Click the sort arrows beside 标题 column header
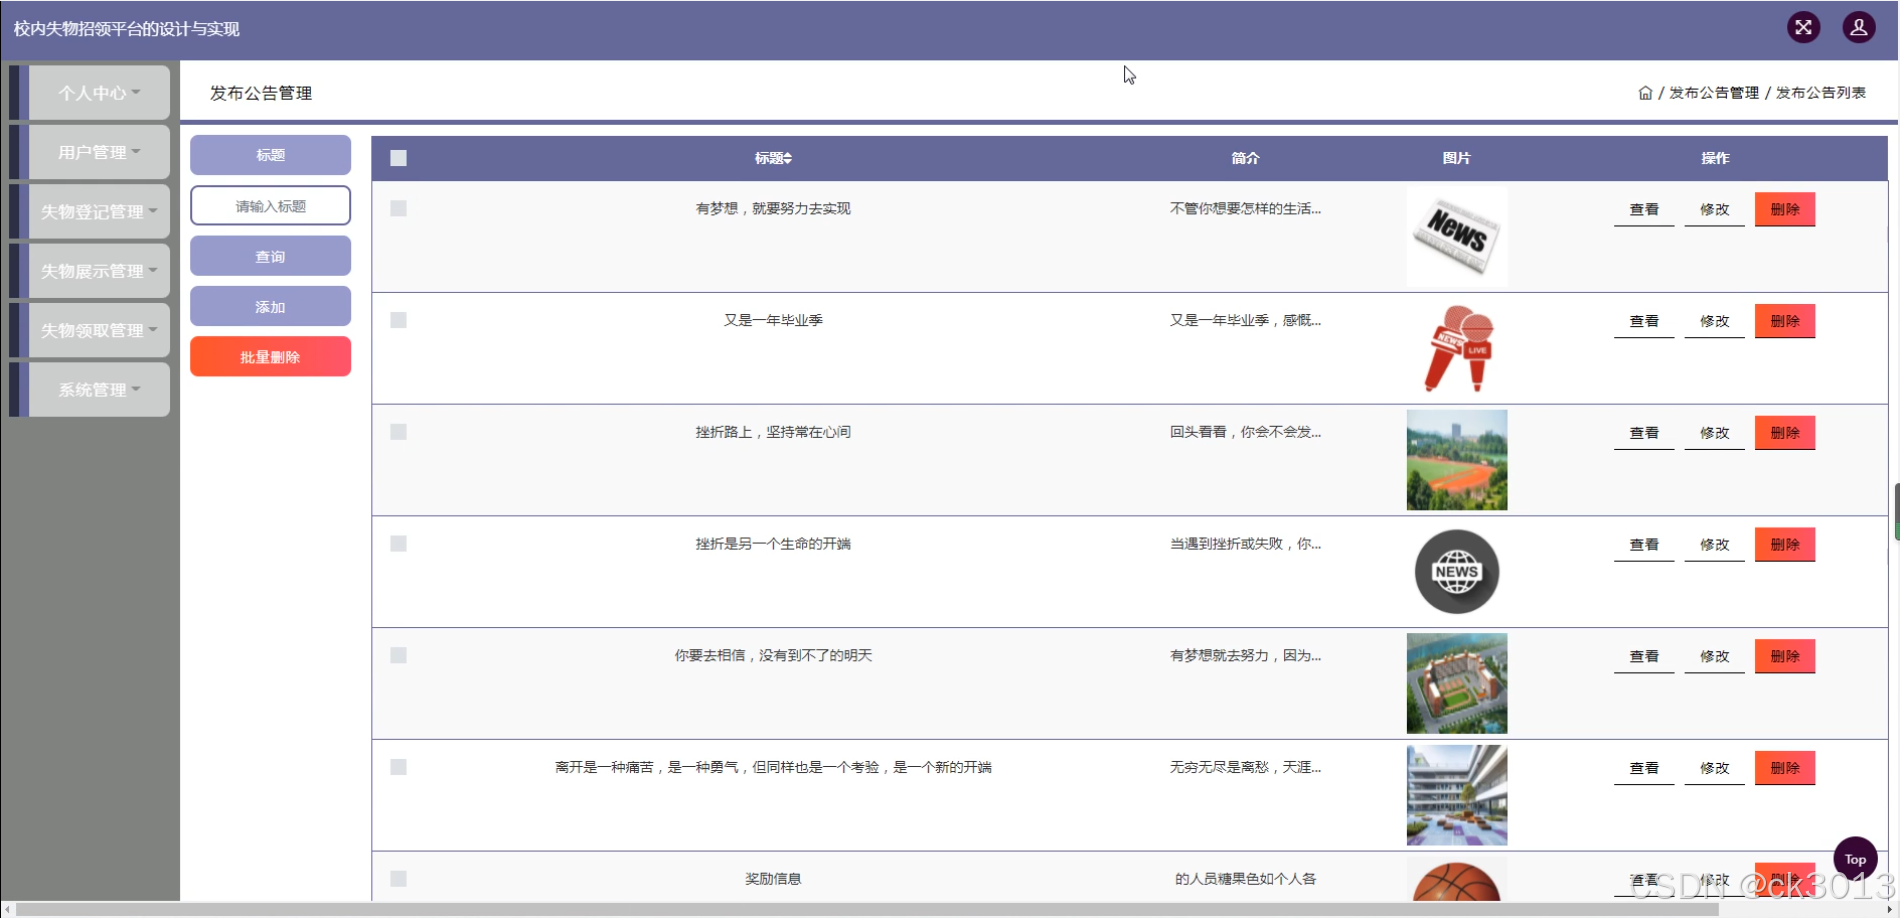1900x918 pixels. point(788,158)
